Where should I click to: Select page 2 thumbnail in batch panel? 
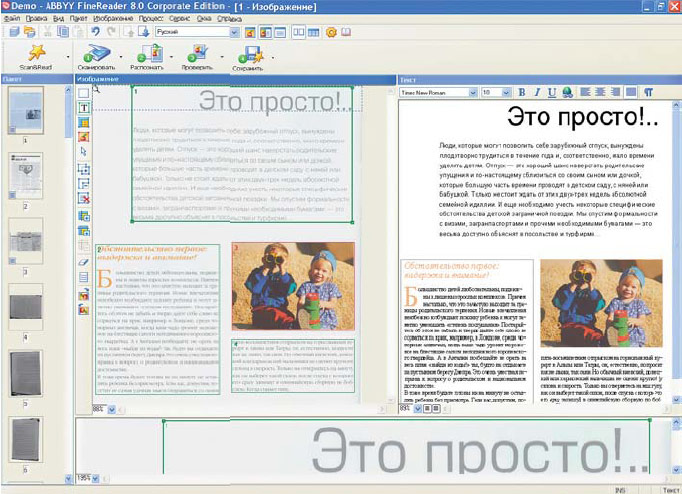coord(26,176)
